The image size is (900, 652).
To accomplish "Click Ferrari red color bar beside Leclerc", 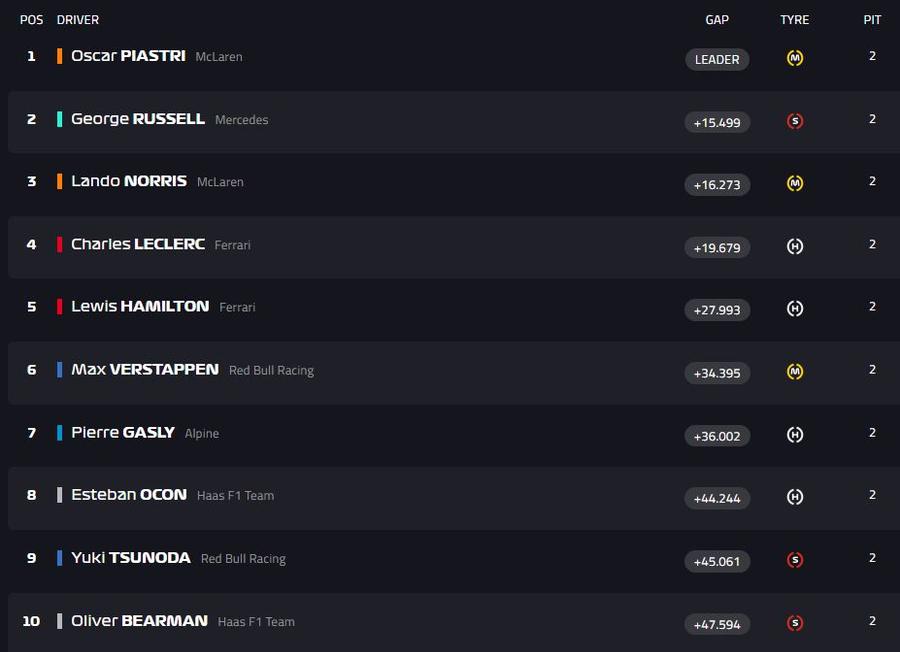I will [x=59, y=244].
